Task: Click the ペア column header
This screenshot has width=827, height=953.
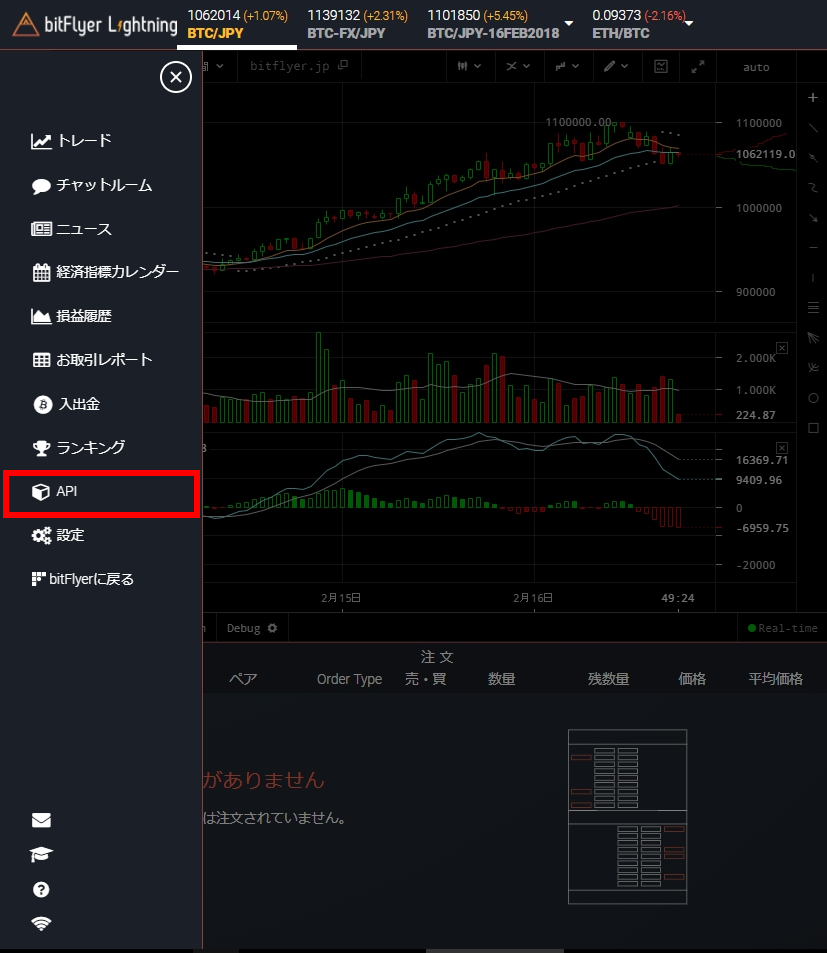Action: (243, 679)
